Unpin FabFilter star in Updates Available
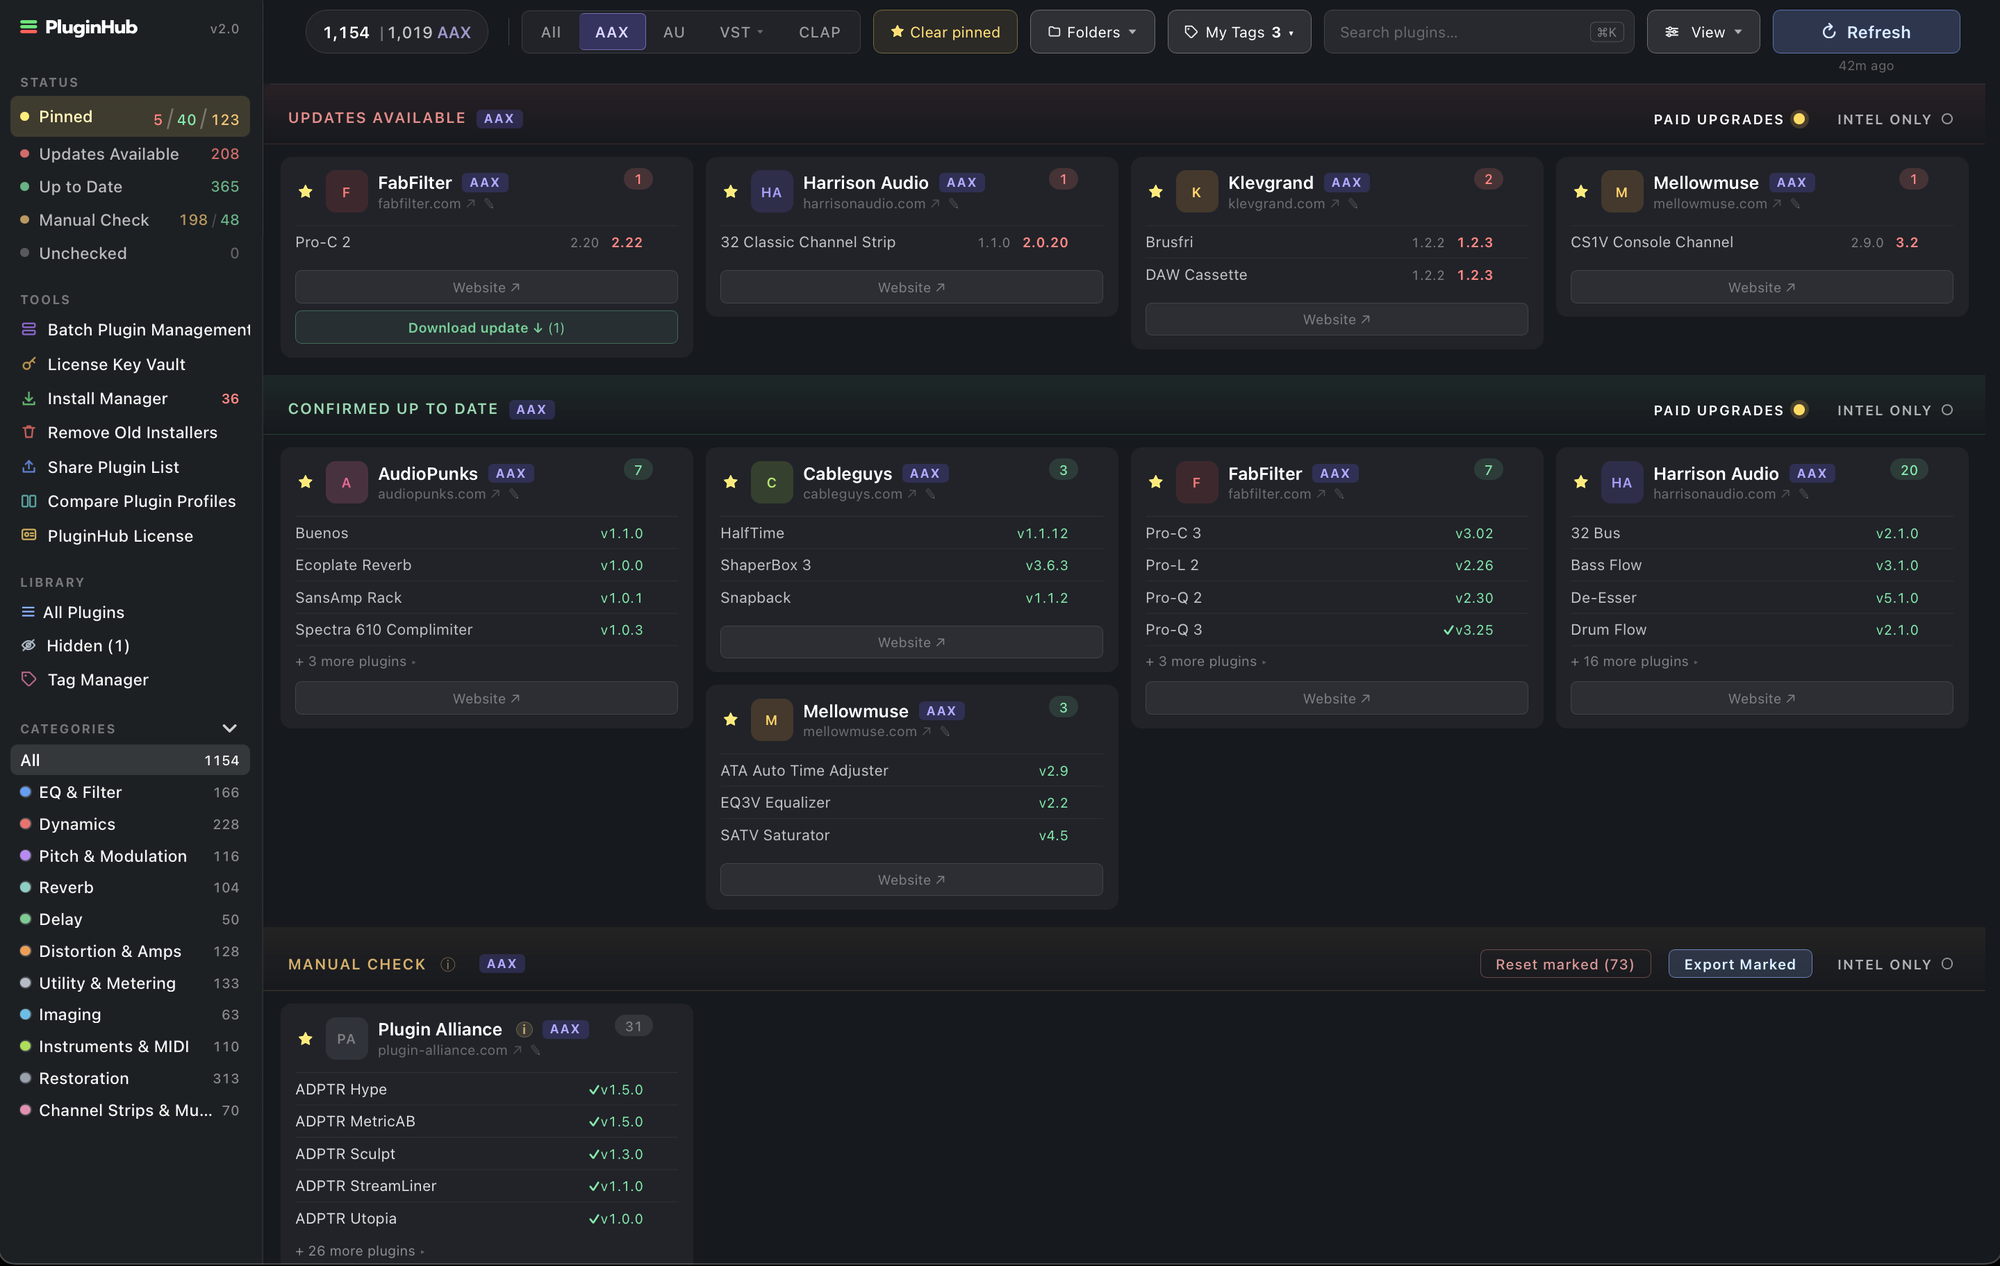2000x1266 pixels. click(306, 192)
